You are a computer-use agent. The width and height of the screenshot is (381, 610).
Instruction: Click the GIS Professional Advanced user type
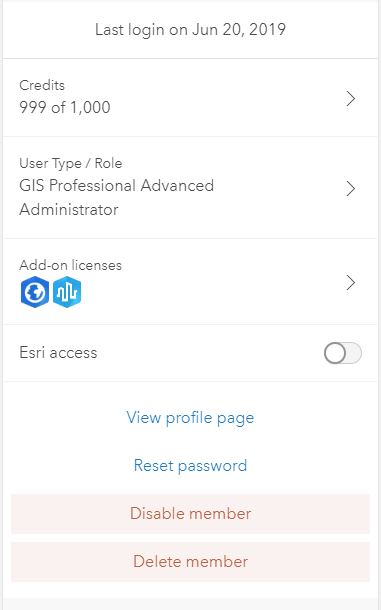[117, 186]
